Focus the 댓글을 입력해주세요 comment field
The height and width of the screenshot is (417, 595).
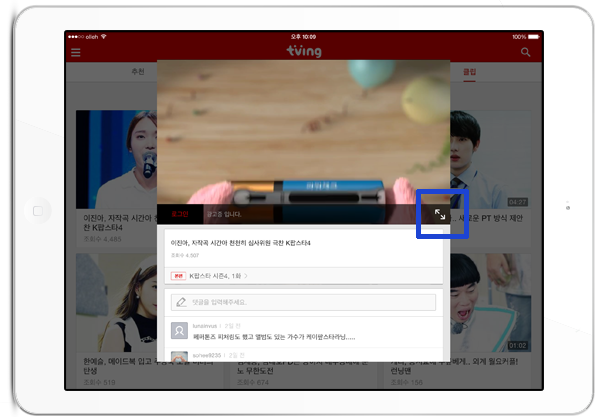tap(303, 302)
